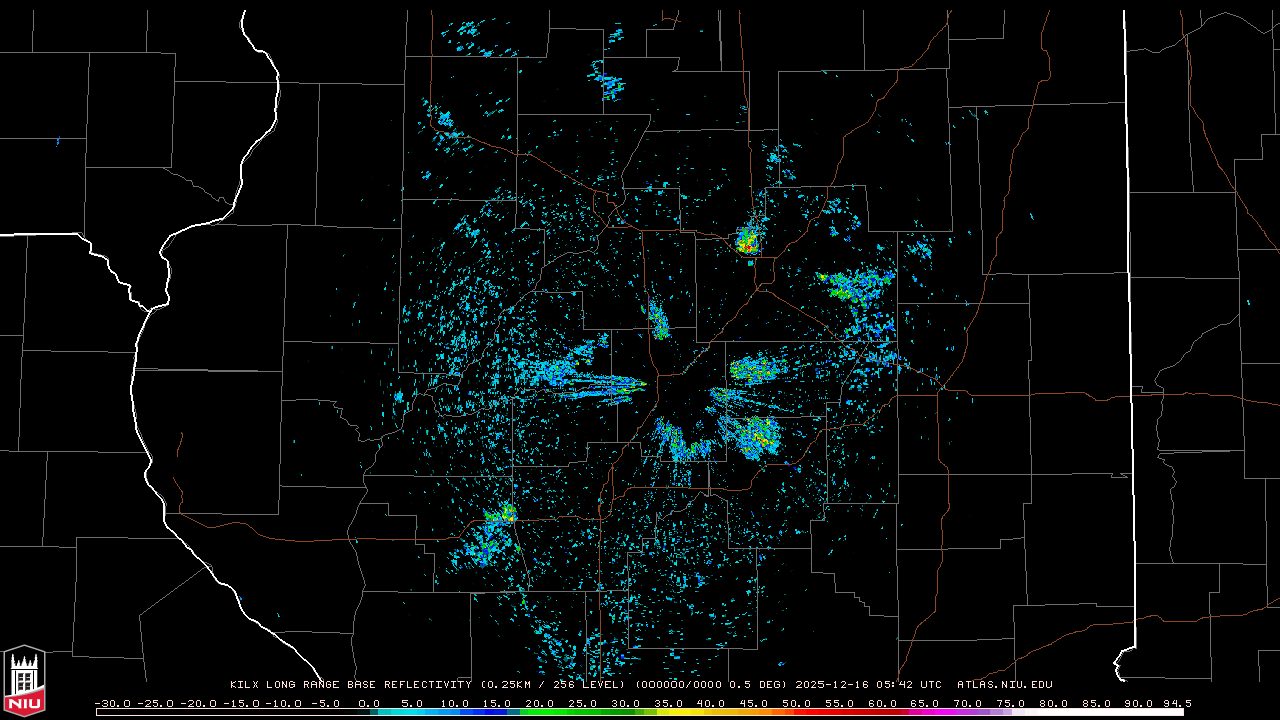This screenshot has width=1280, height=720.
Task: Click the '94.5' color scale label
Action: 1177,703
